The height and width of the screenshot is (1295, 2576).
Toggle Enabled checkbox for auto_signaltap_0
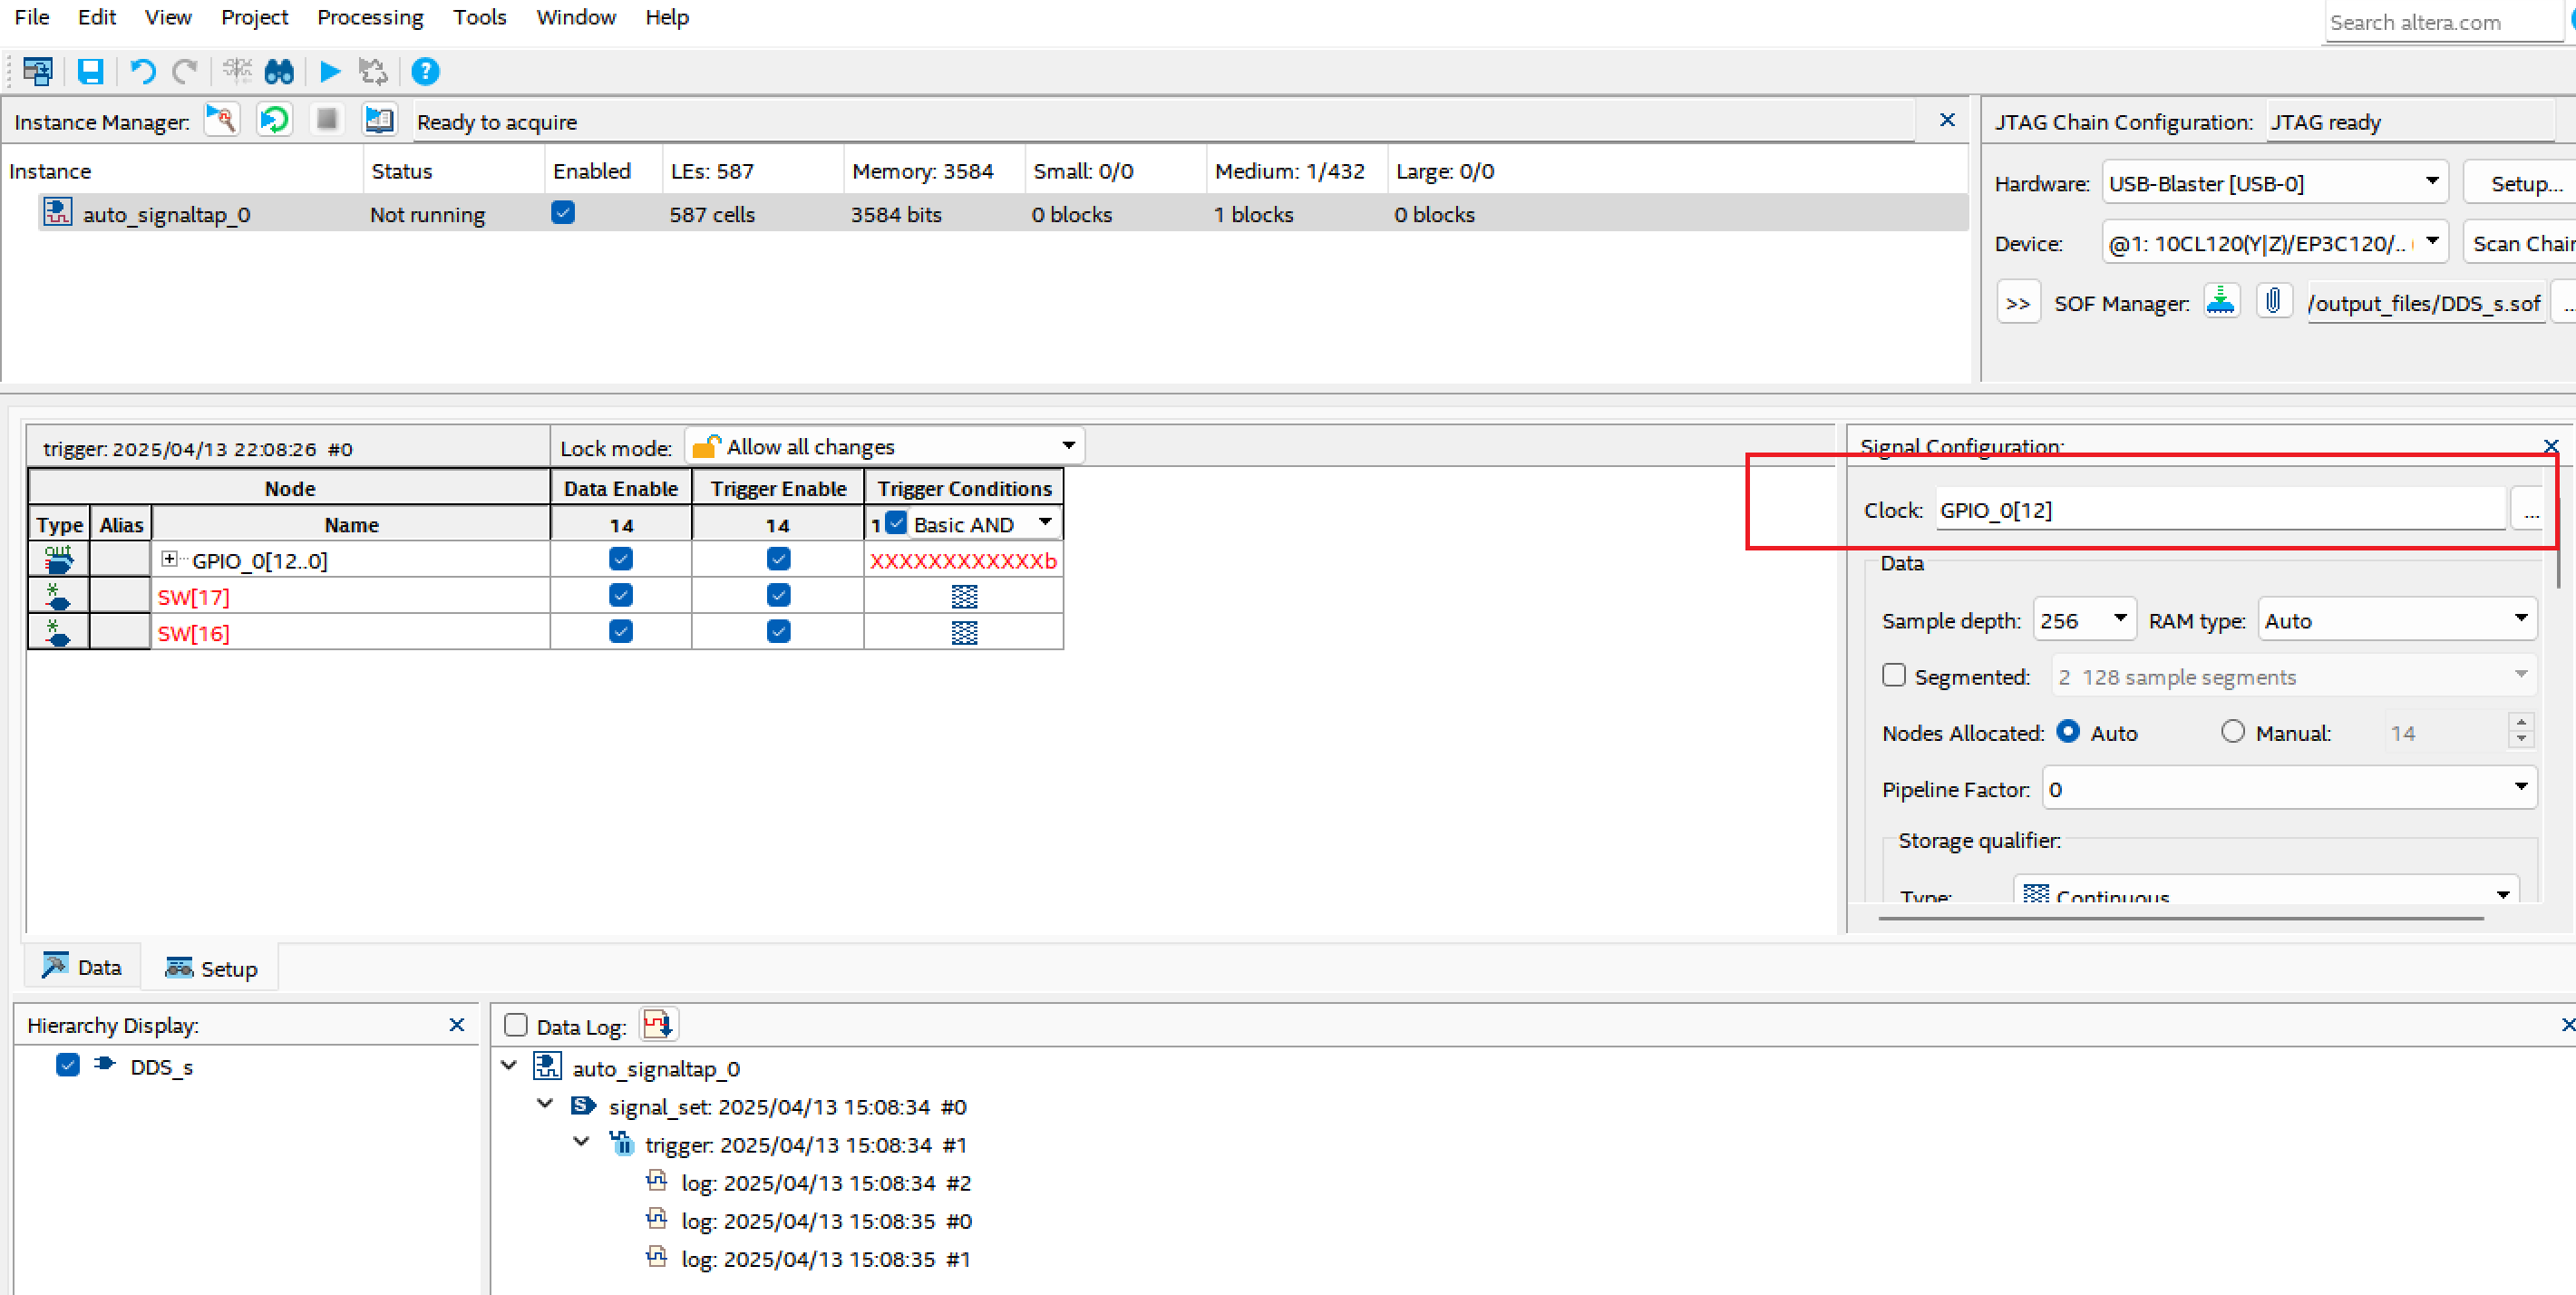coord(563,213)
